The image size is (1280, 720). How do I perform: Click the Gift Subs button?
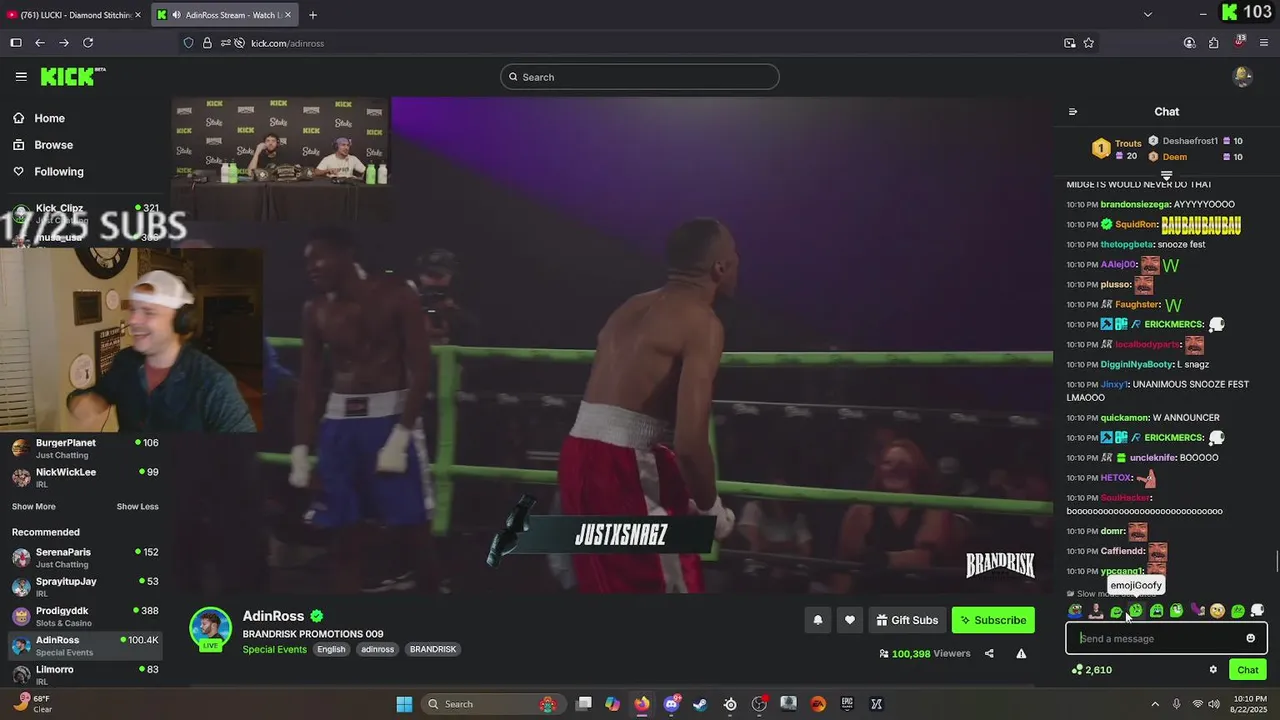907,620
